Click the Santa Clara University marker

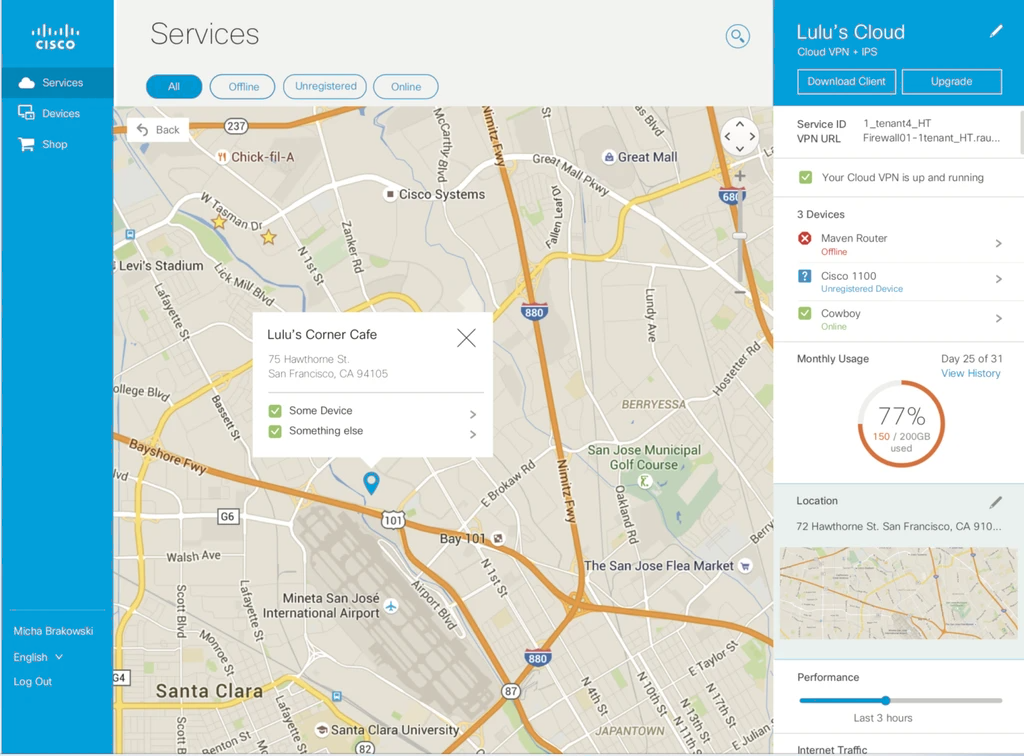pyautogui.click(x=321, y=729)
